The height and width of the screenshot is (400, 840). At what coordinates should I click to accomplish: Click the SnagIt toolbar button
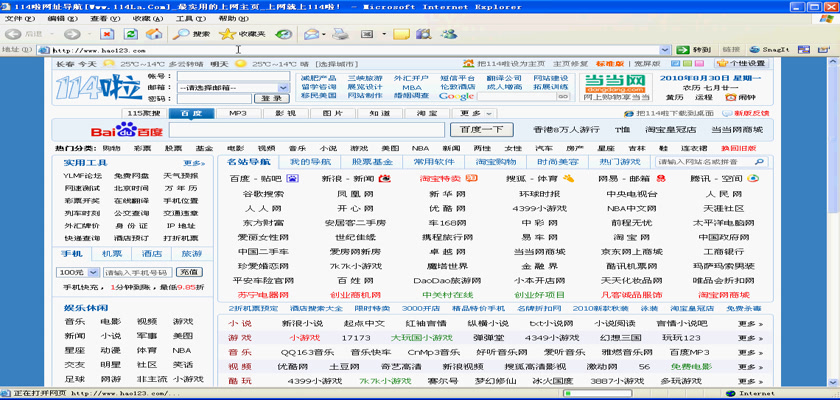tap(770, 50)
